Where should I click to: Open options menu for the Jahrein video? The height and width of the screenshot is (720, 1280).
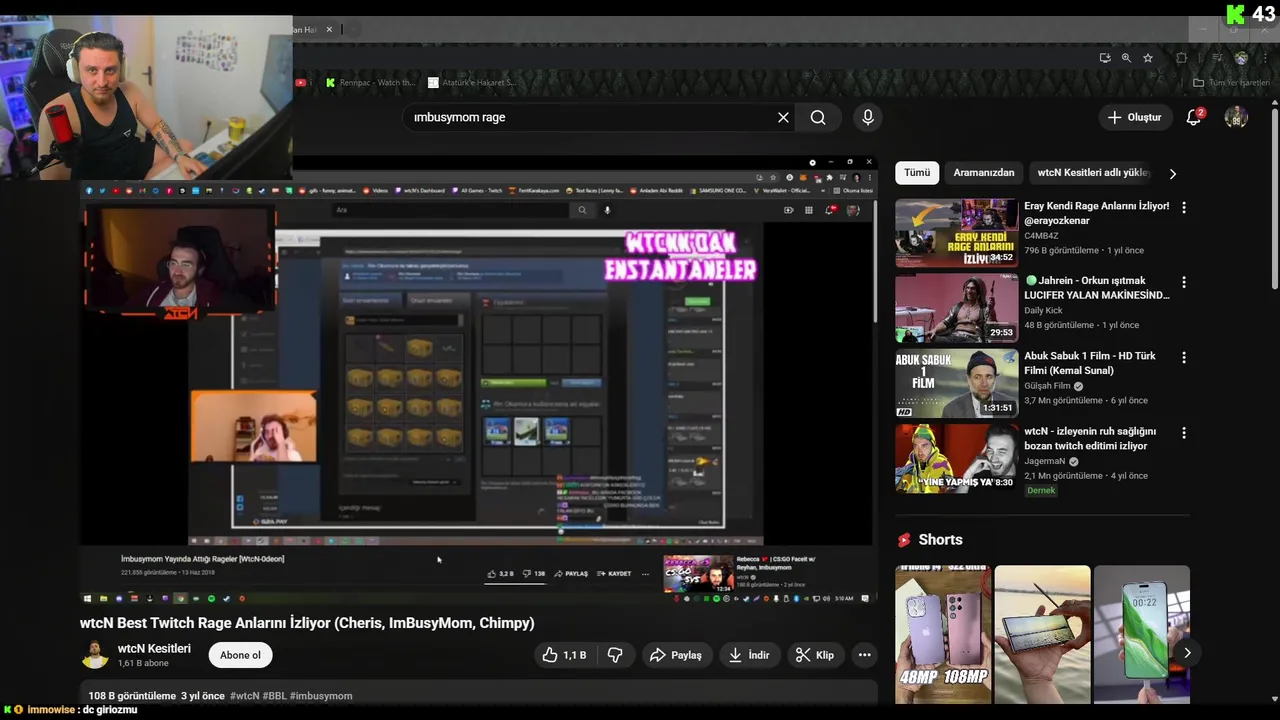pyautogui.click(x=1184, y=282)
